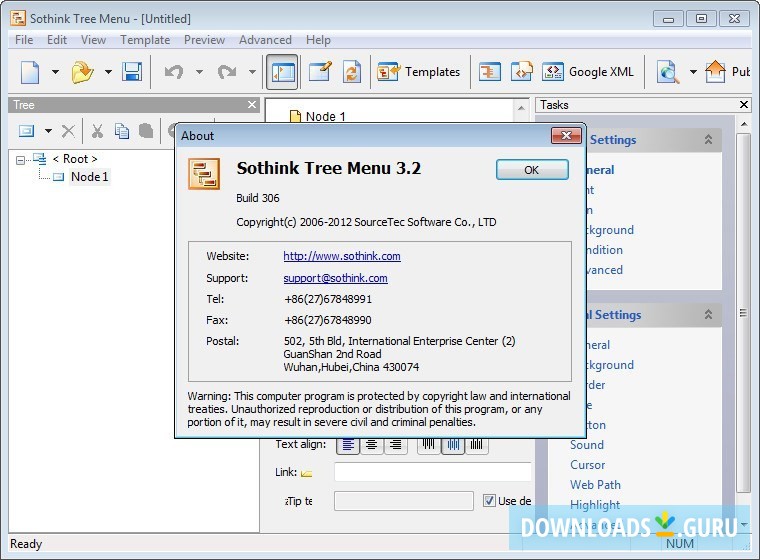Open the Cursor settings link
Image resolution: width=760 pixels, height=560 pixels.
pos(587,464)
